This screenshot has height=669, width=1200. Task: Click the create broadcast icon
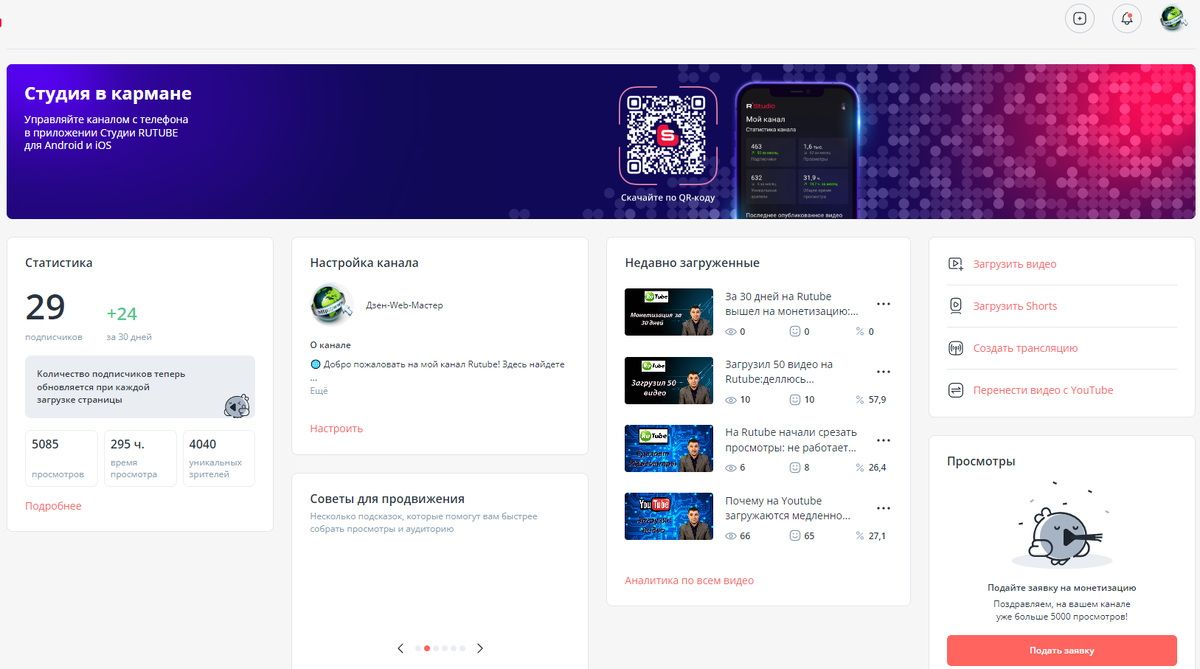pos(955,348)
